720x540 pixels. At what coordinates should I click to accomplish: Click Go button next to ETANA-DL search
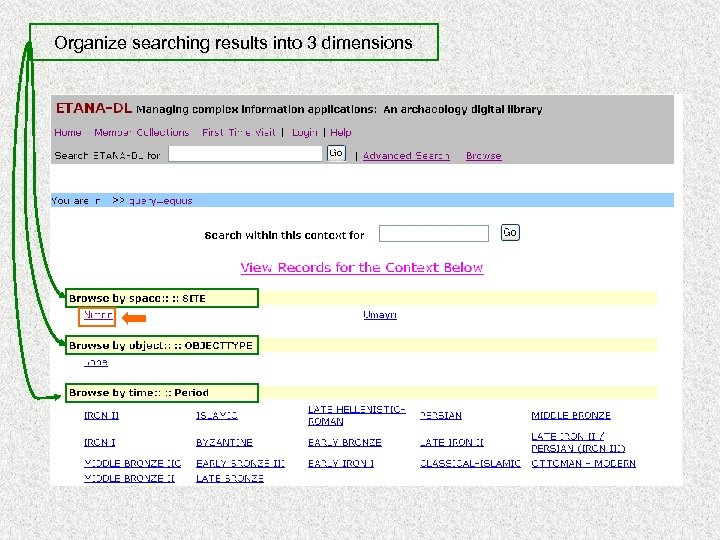tap(336, 153)
